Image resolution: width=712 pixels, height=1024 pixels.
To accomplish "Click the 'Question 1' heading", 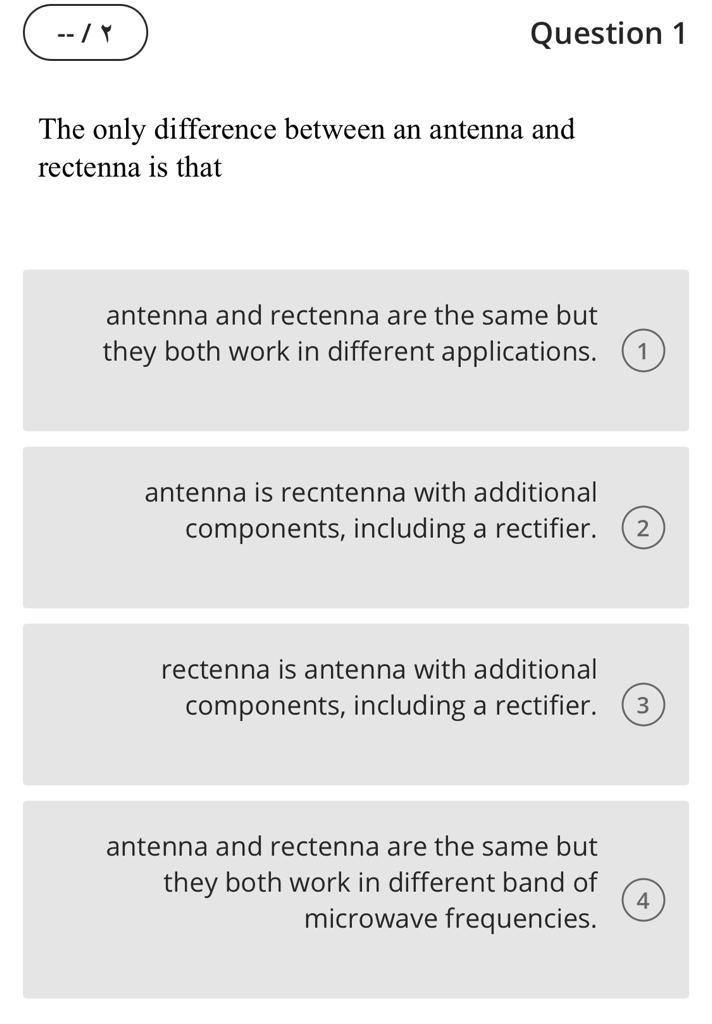I will click(x=608, y=32).
